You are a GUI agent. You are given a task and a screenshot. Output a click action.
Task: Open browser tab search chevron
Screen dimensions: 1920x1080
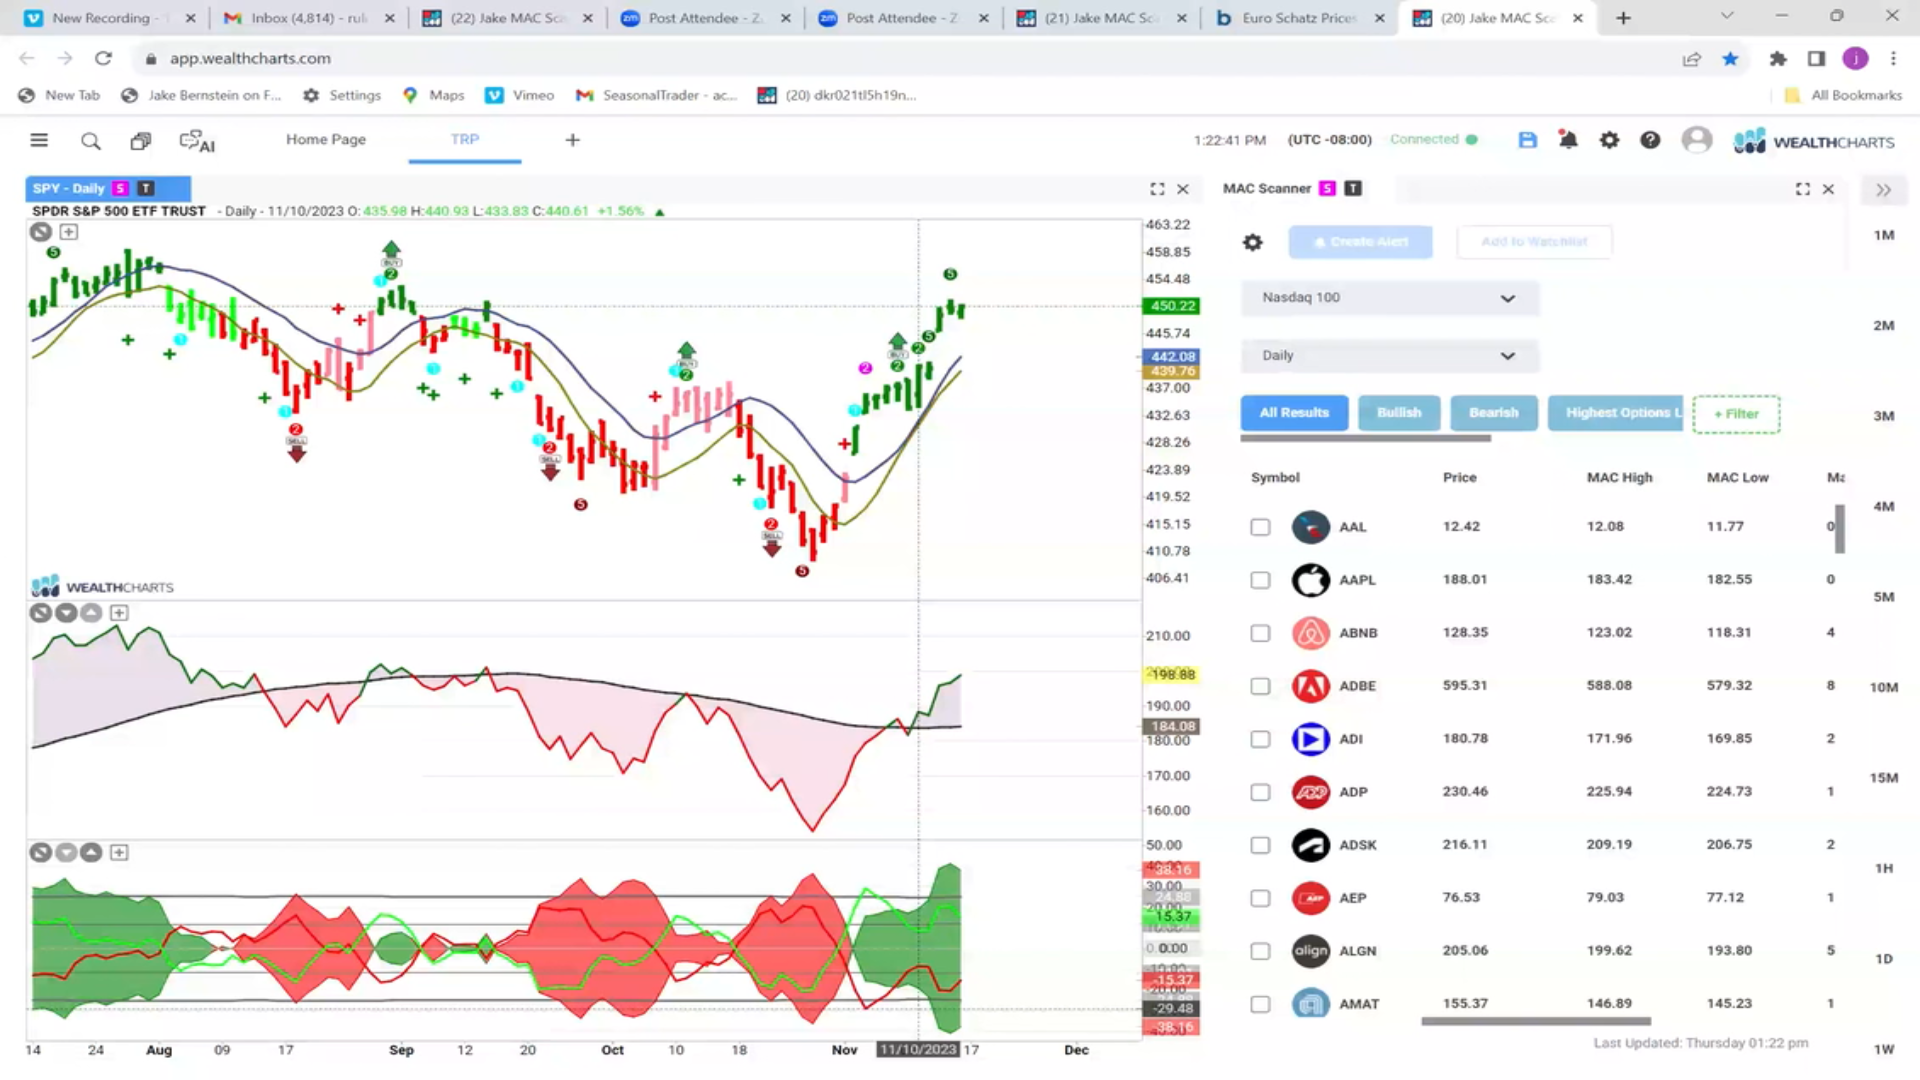(1726, 17)
